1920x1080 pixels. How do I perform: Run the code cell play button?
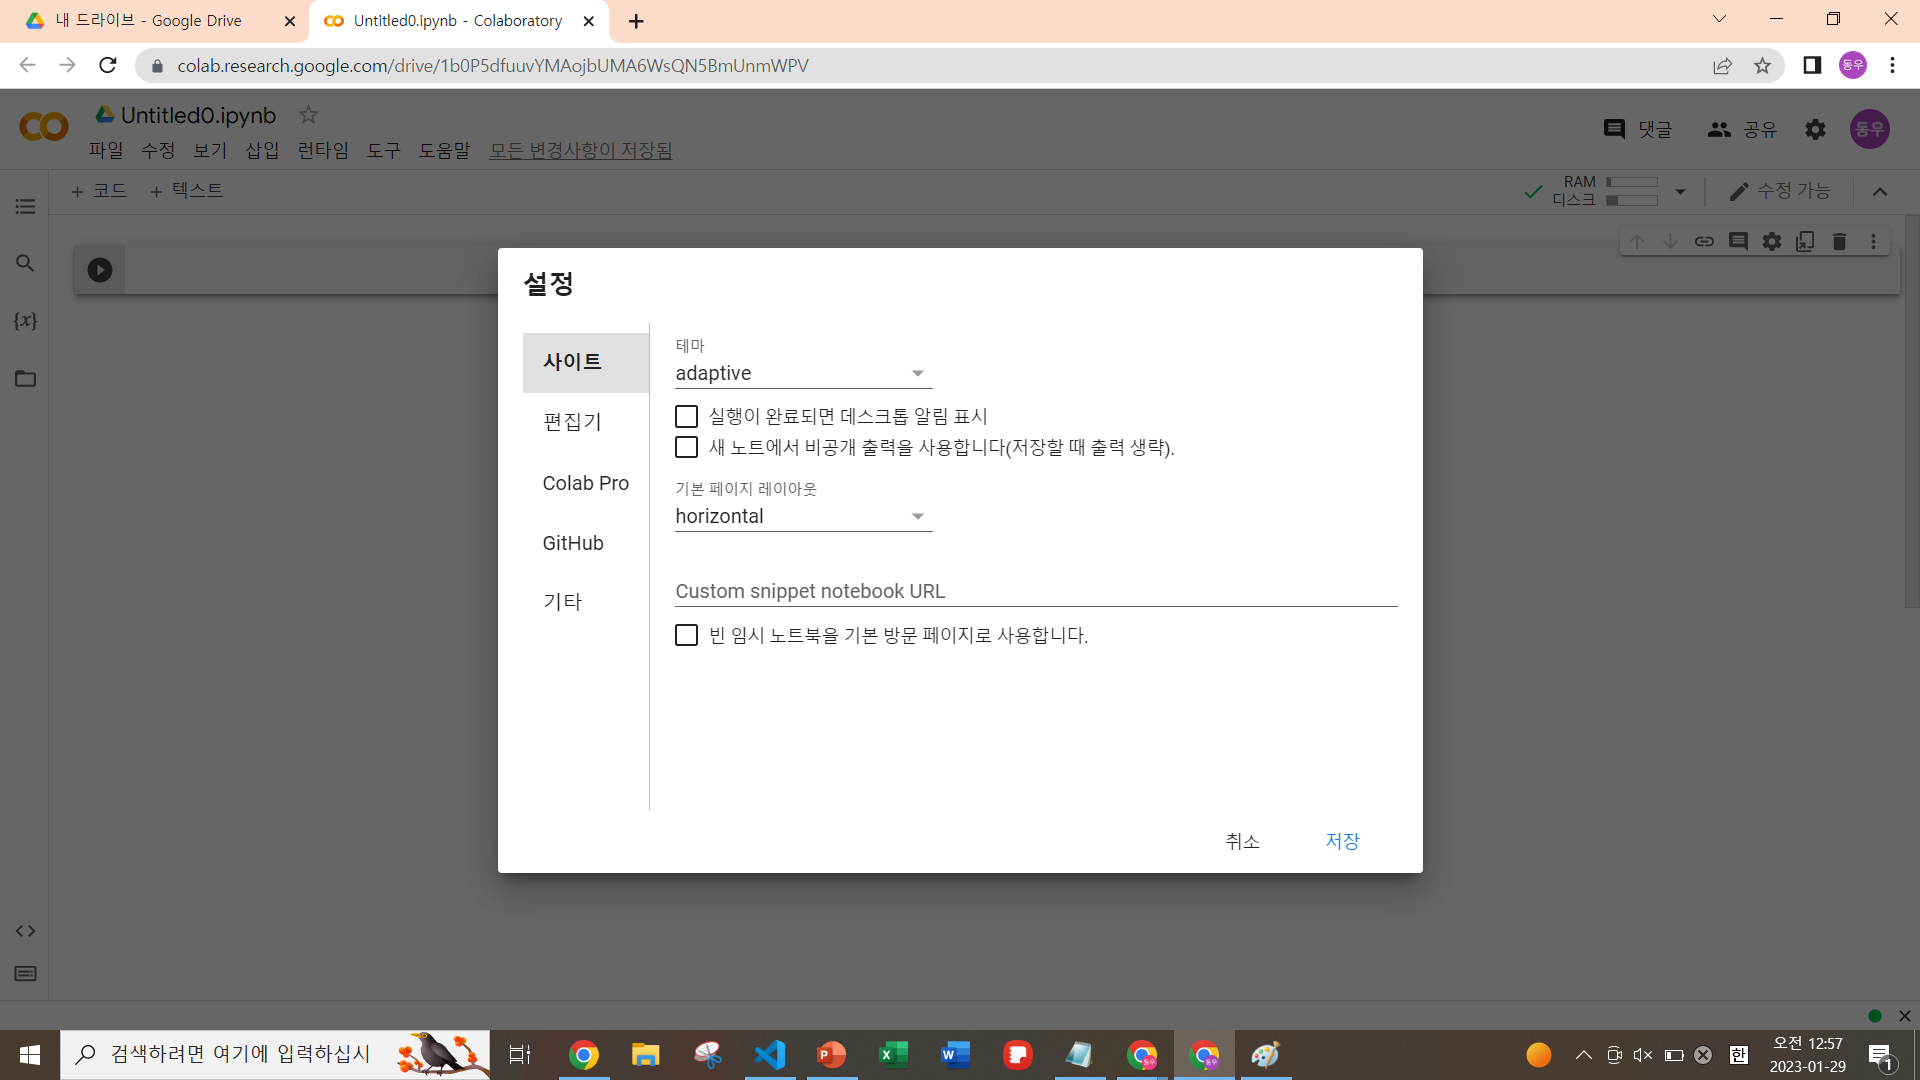pos(100,270)
